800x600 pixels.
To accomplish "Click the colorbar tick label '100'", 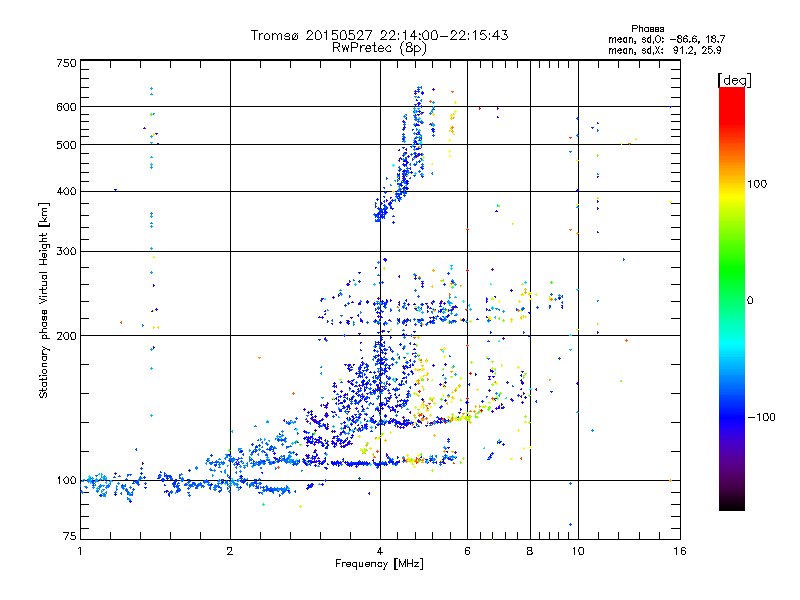I will click(757, 184).
